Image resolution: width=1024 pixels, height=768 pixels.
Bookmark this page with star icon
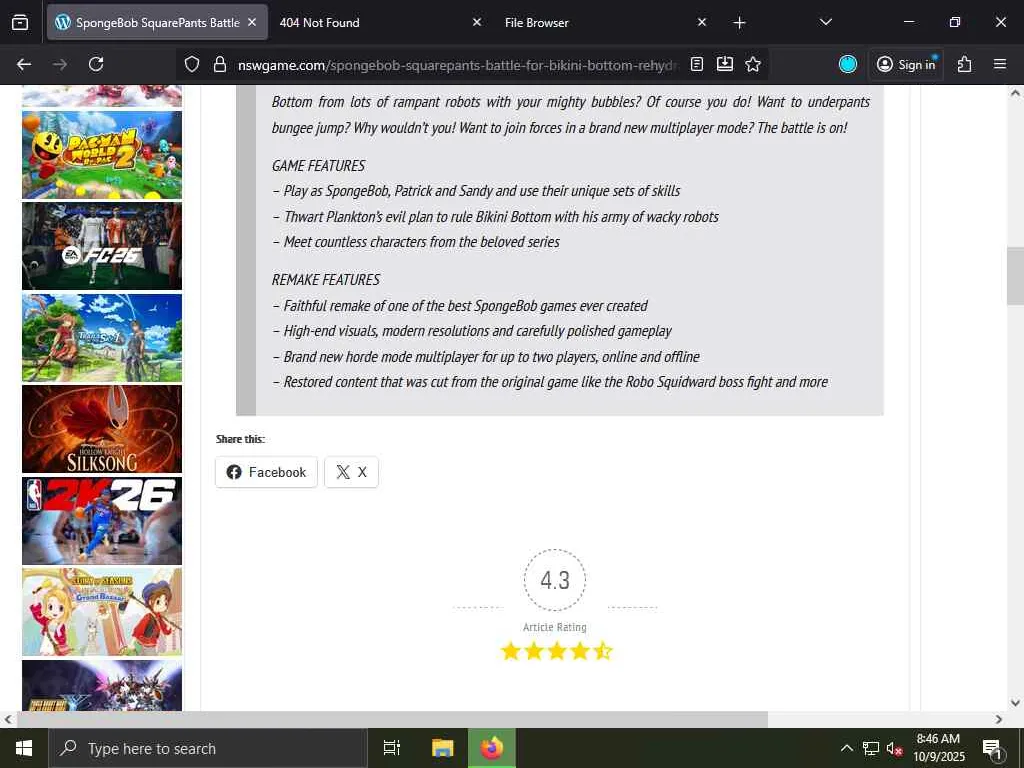pos(753,64)
